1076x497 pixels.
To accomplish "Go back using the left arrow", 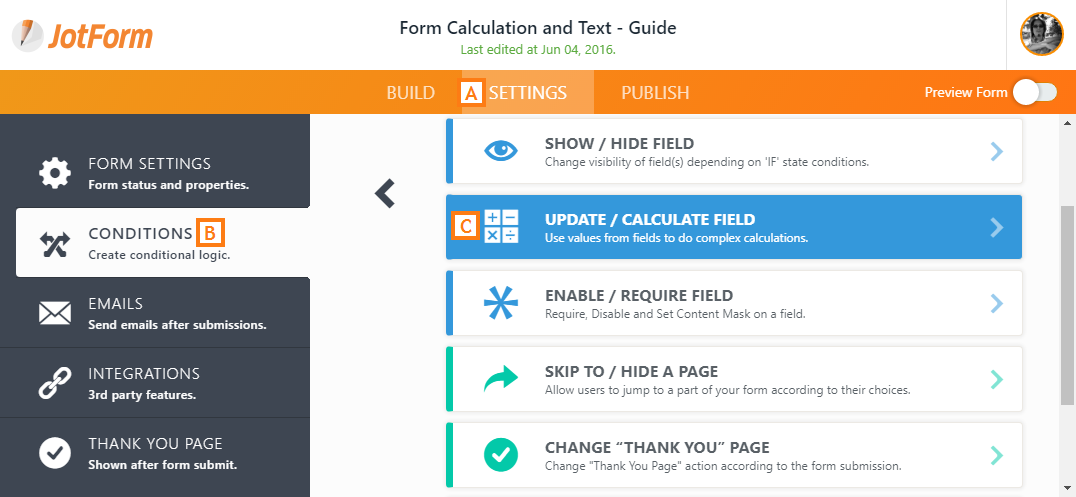I will coord(386,193).
